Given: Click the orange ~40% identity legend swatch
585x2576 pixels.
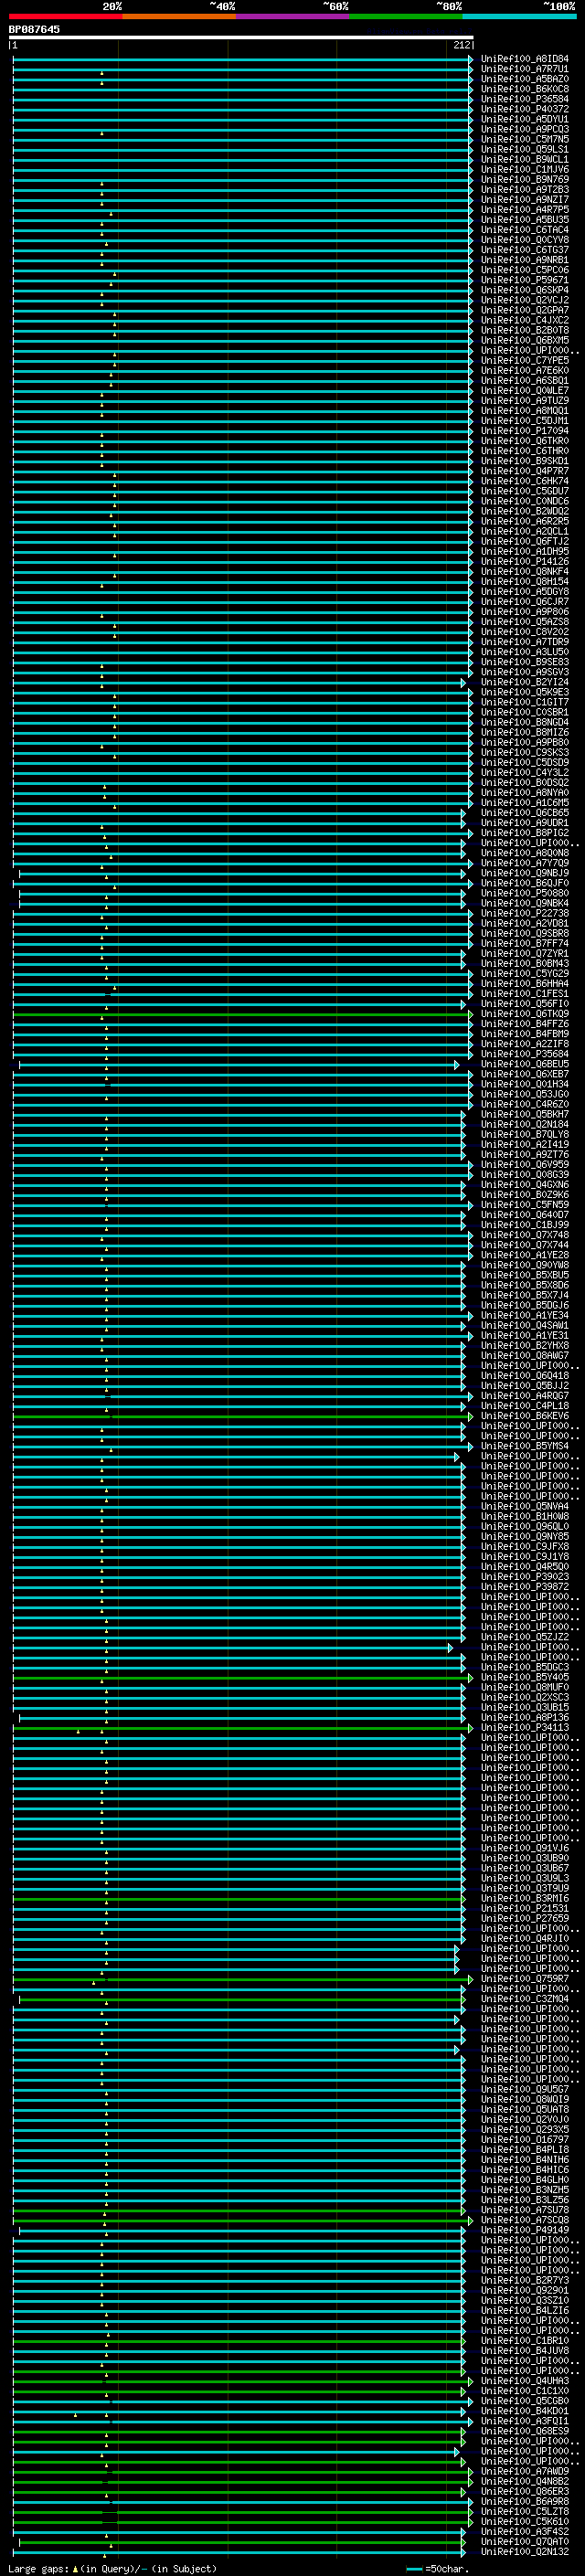Looking at the screenshot, I should 179,16.
